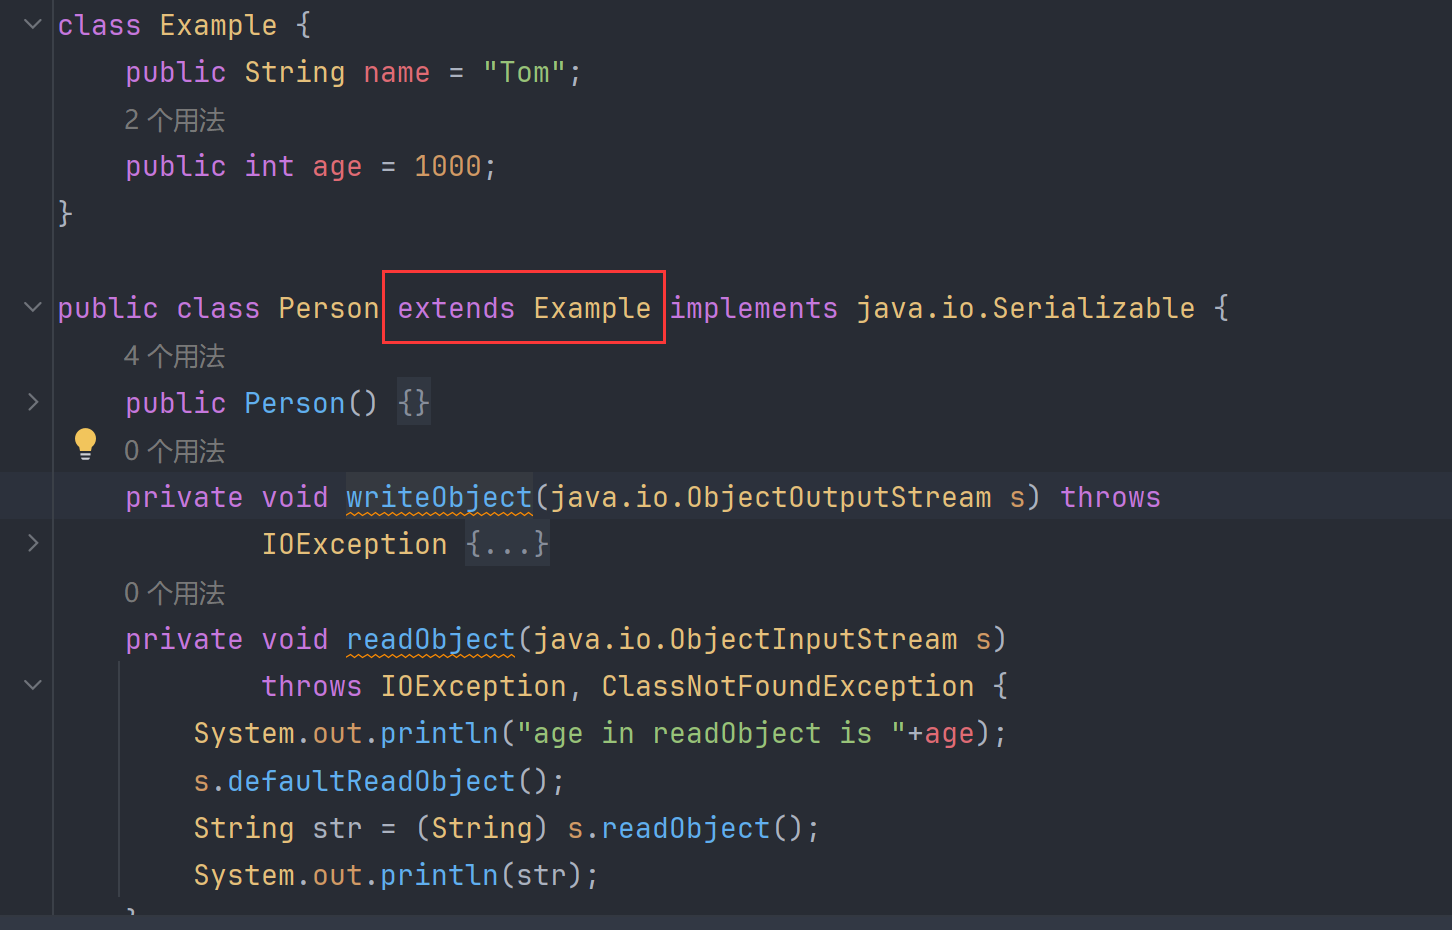This screenshot has height=930, width=1452.
Task: Click the Person() constructor name
Action: tap(295, 403)
